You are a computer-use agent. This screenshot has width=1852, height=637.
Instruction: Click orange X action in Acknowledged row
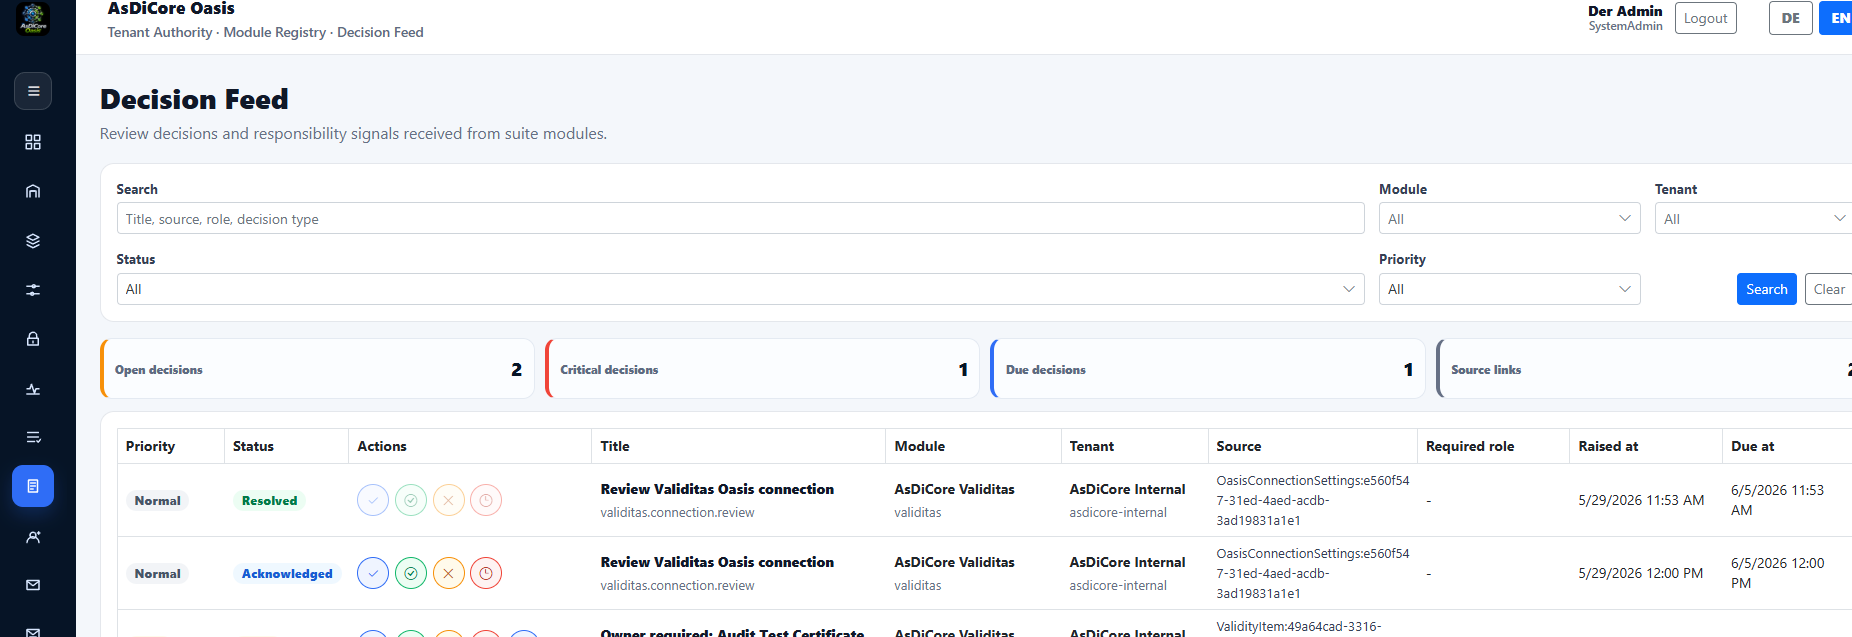click(449, 573)
